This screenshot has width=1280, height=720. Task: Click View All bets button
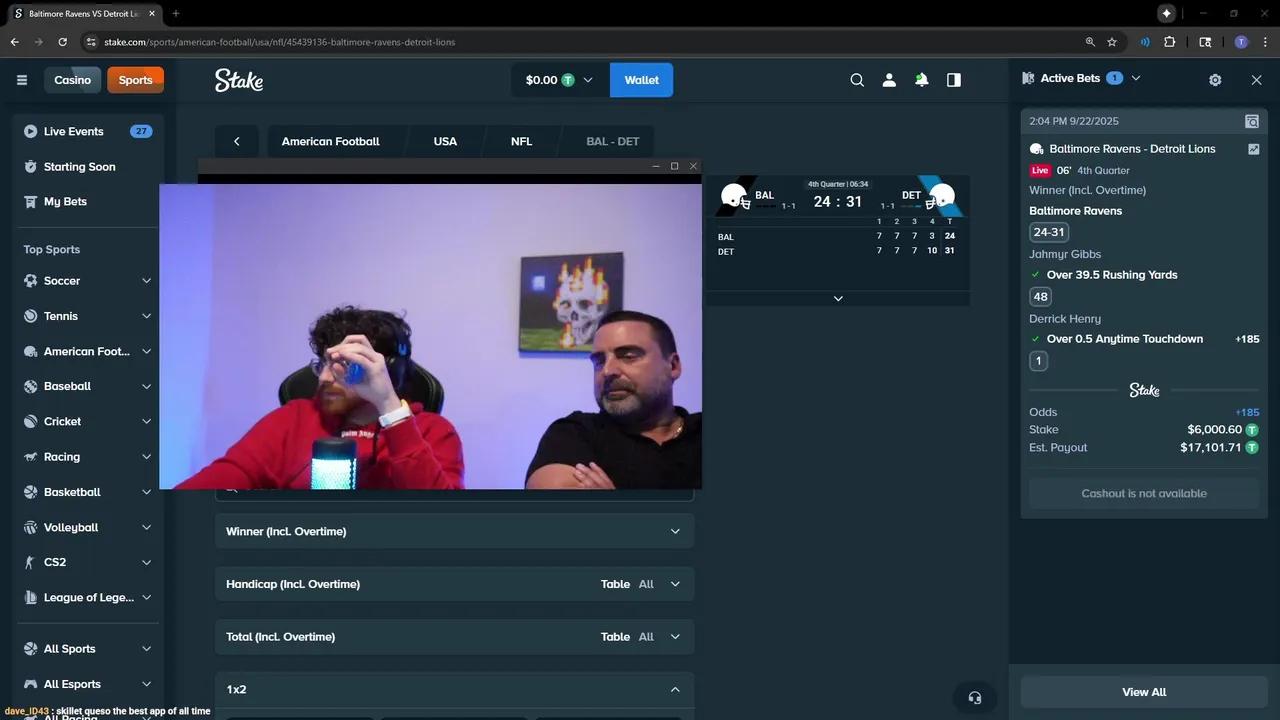click(1144, 692)
